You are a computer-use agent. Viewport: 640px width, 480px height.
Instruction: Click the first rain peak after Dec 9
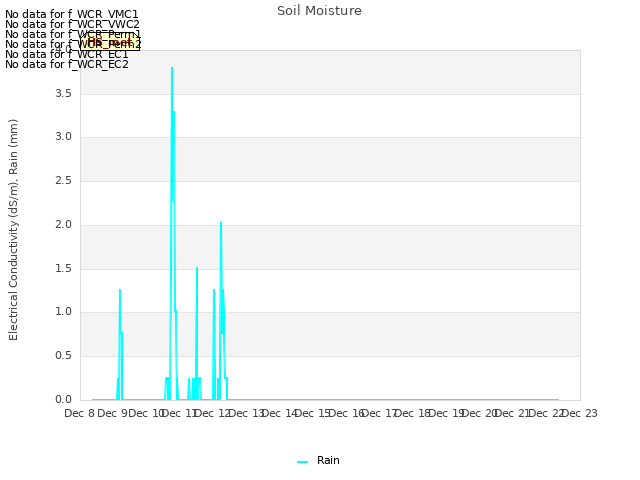pyautogui.click(x=120, y=290)
